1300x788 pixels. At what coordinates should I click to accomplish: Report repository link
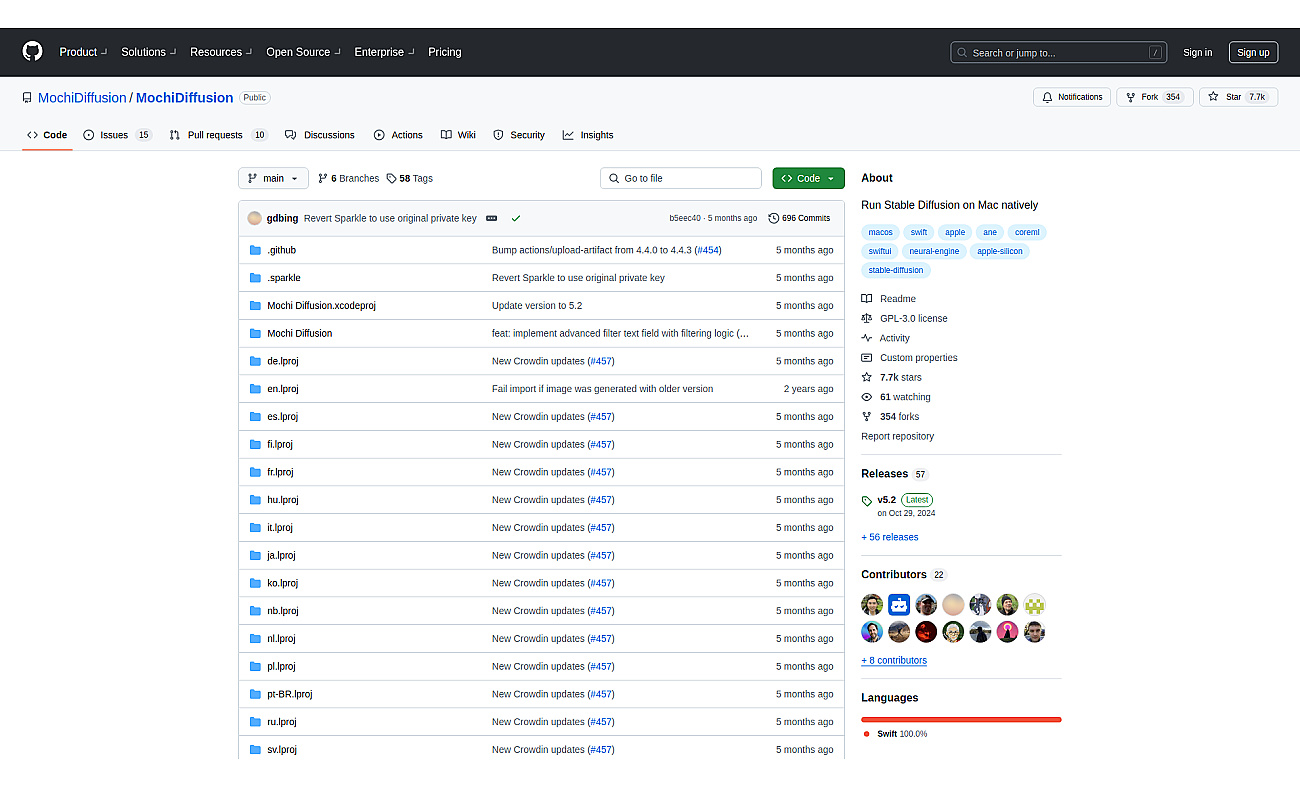tap(897, 436)
